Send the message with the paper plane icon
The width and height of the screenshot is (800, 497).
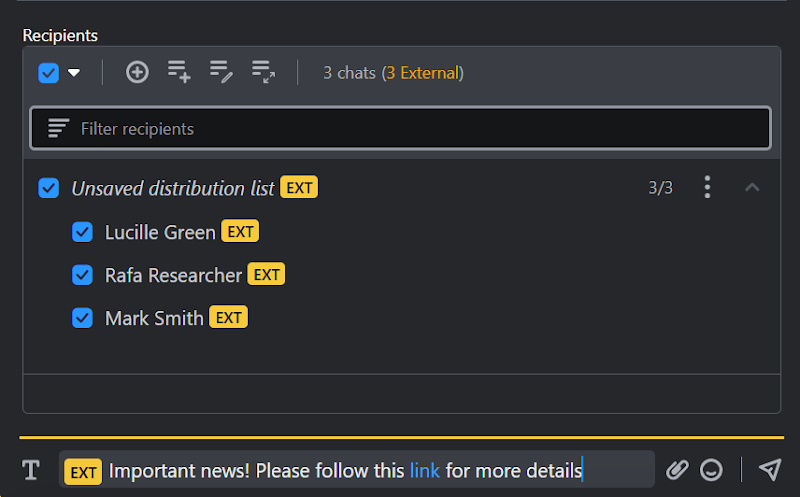click(x=770, y=469)
